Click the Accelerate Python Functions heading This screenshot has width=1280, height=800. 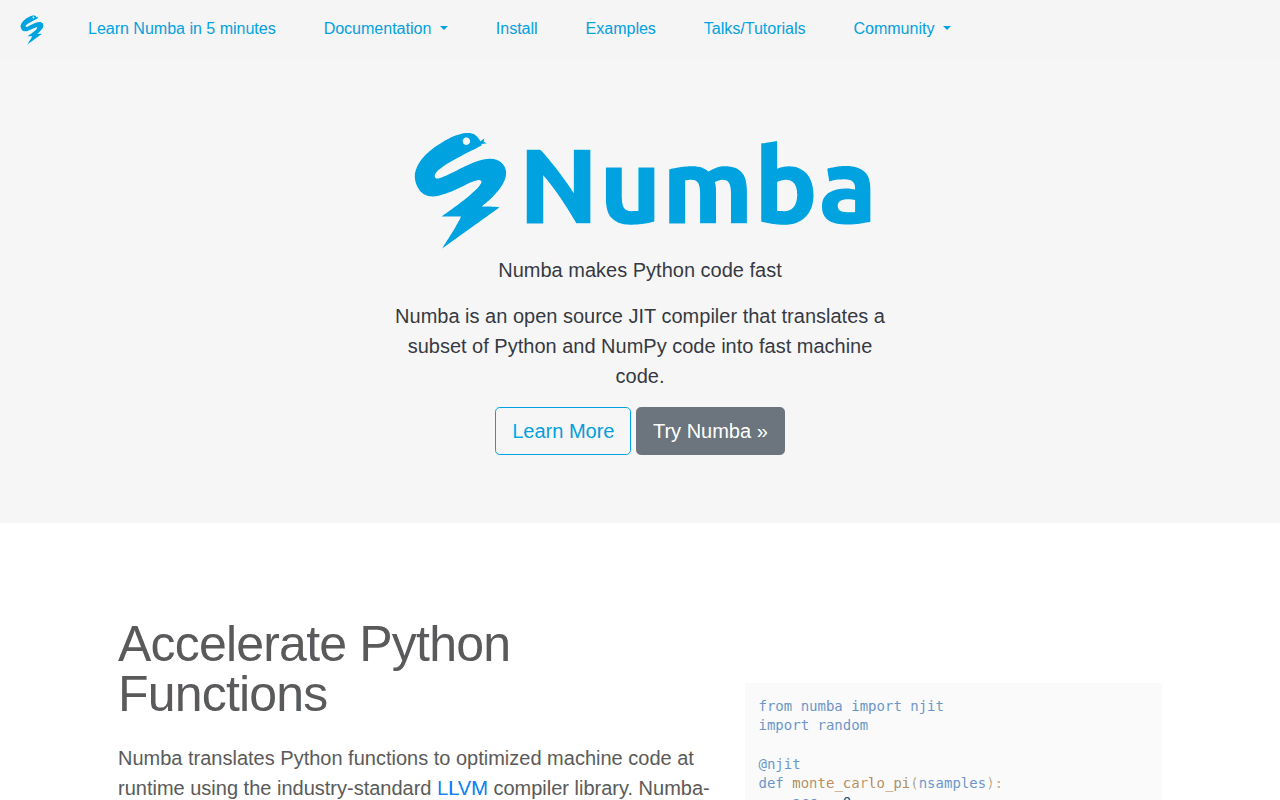tap(314, 669)
